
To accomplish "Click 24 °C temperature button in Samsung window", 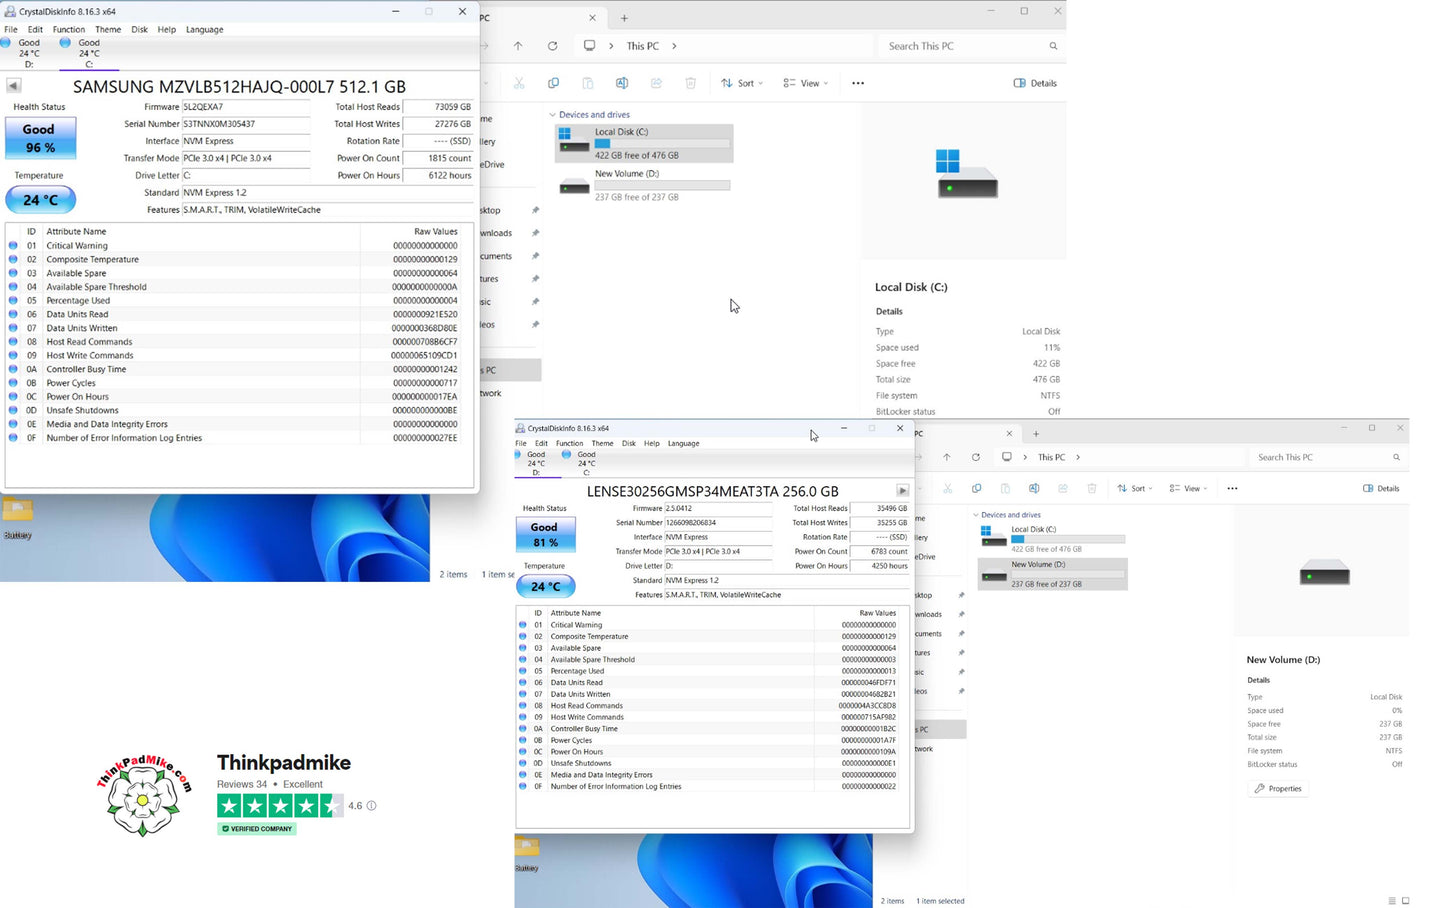I will [x=40, y=200].
